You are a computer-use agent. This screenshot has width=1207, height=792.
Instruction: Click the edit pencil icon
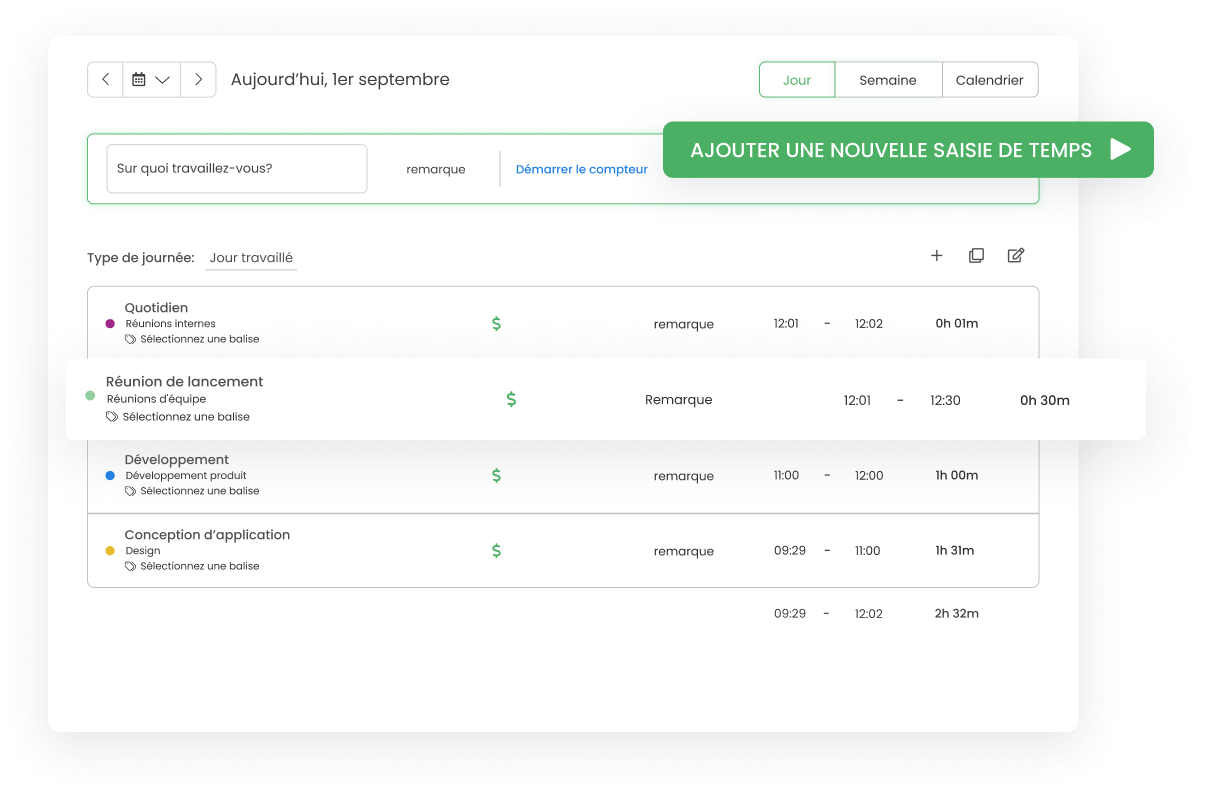(x=1016, y=256)
